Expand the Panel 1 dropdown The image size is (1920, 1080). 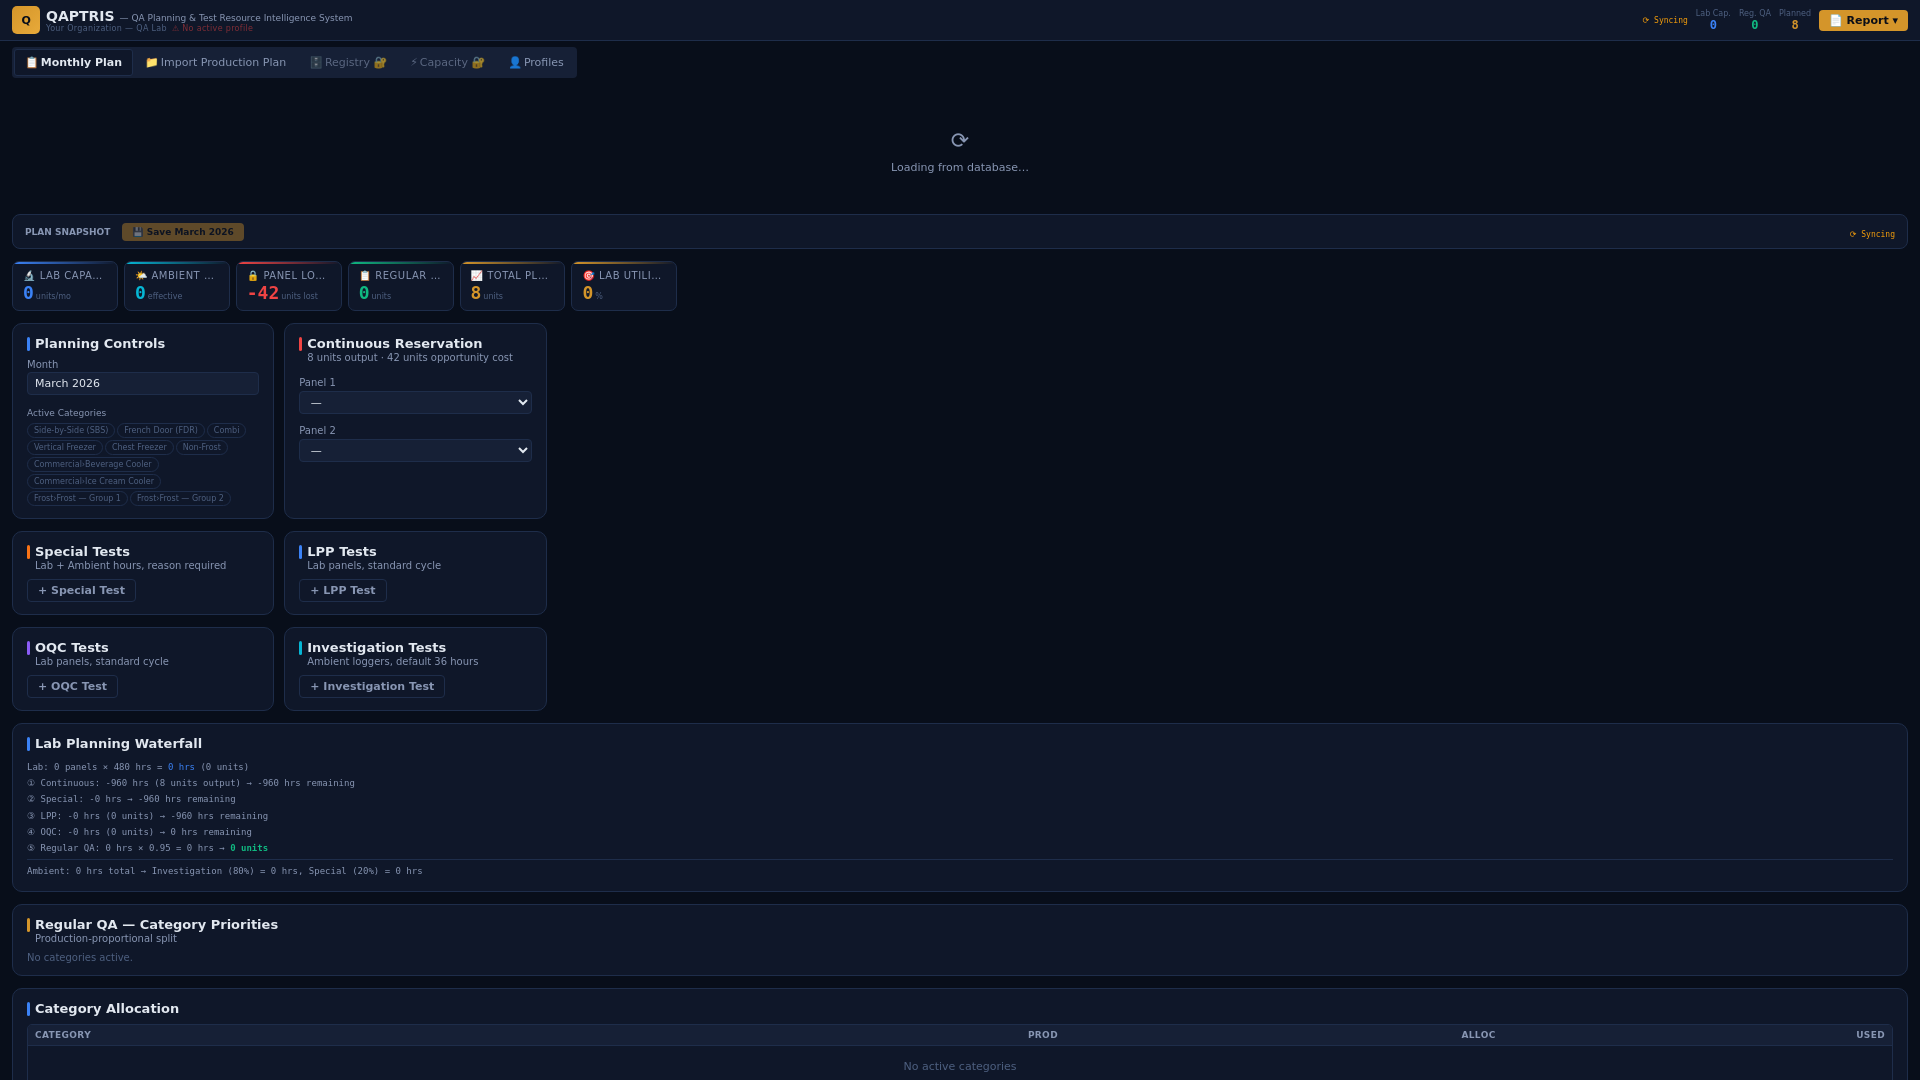click(415, 403)
